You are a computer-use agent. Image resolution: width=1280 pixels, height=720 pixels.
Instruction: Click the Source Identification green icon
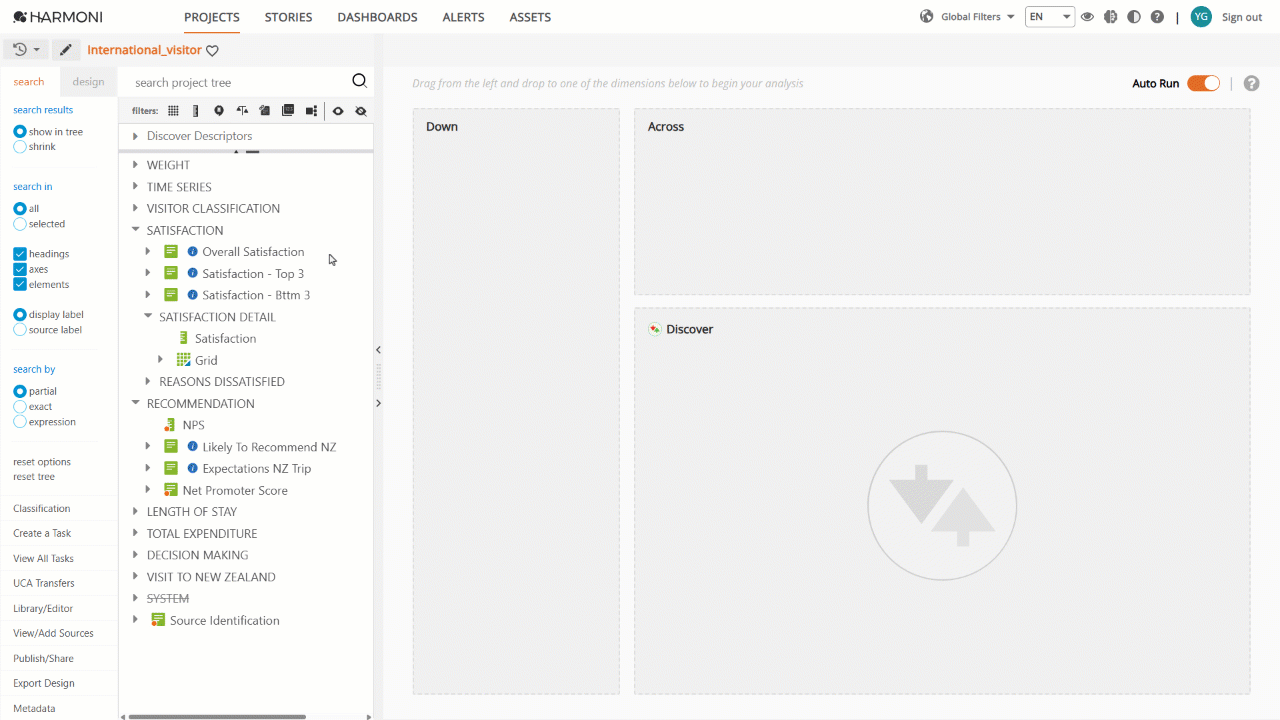158,620
